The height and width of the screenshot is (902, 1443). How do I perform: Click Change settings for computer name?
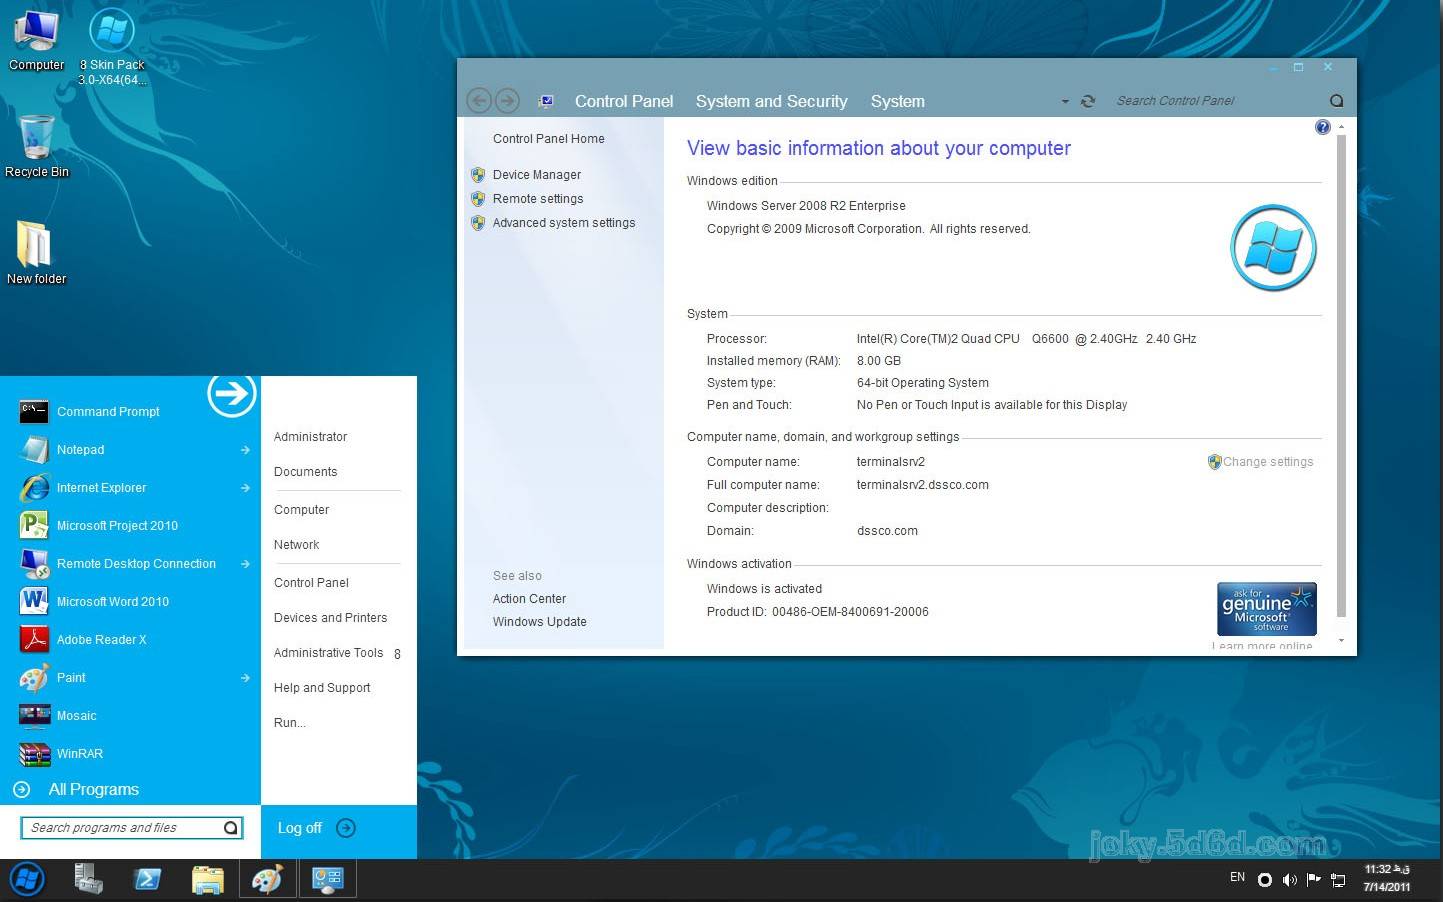(x=1267, y=462)
